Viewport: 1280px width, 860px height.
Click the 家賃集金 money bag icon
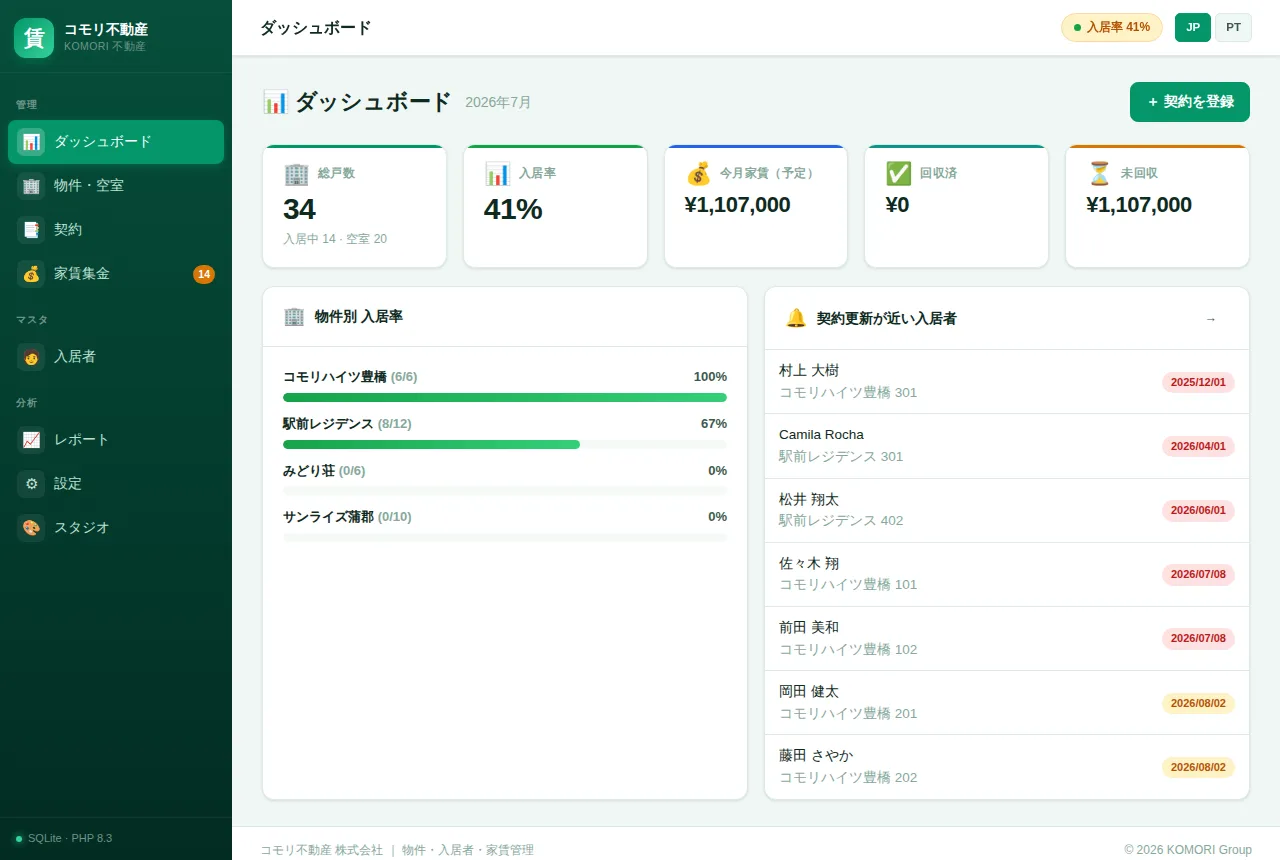coord(31,274)
